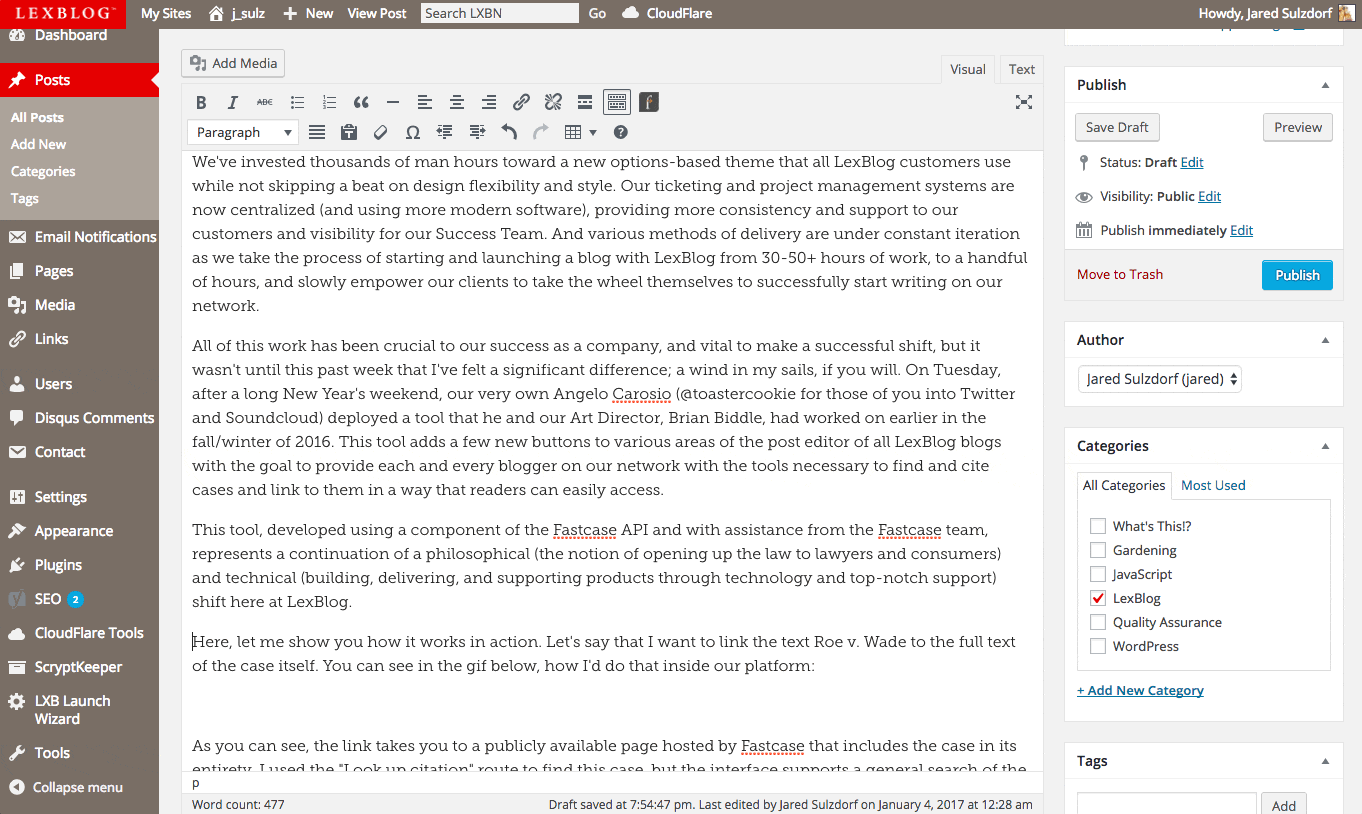Viewport: 1362px width, 814px height.
Task: Toggle bold formatting
Action: 201,102
